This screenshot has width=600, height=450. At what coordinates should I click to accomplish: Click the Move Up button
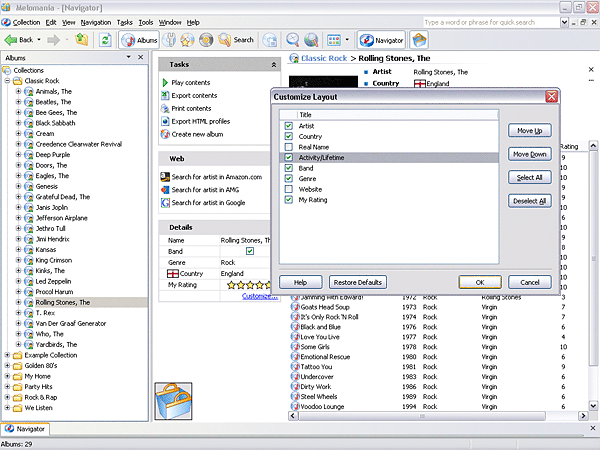click(530, 130)
